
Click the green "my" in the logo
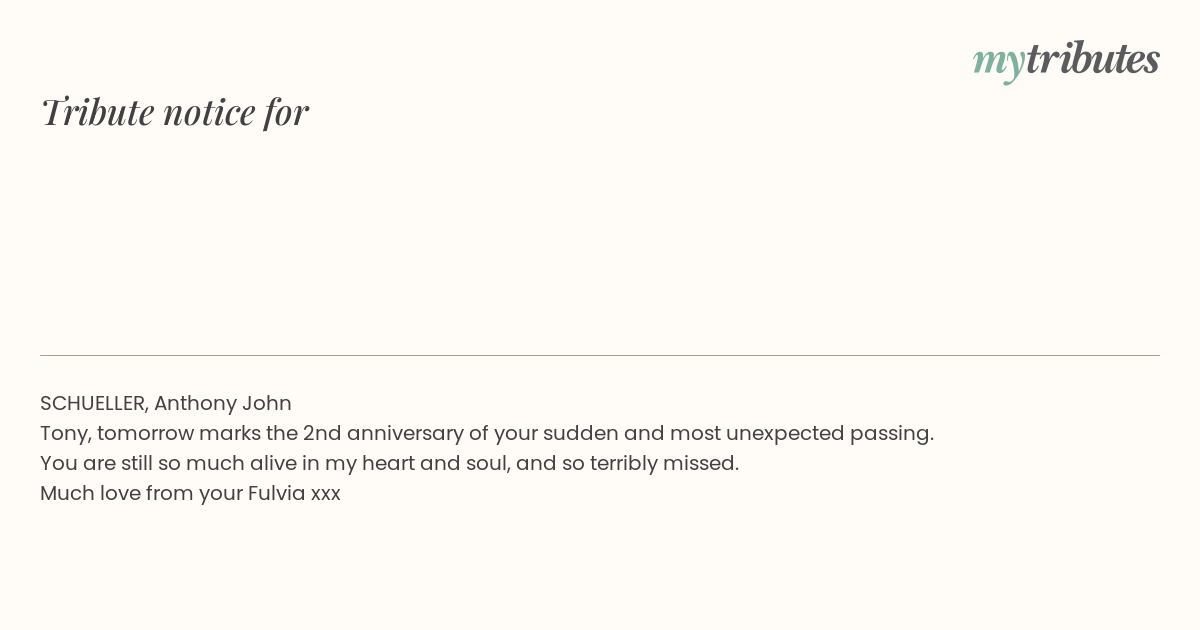[x=998, y=62]
